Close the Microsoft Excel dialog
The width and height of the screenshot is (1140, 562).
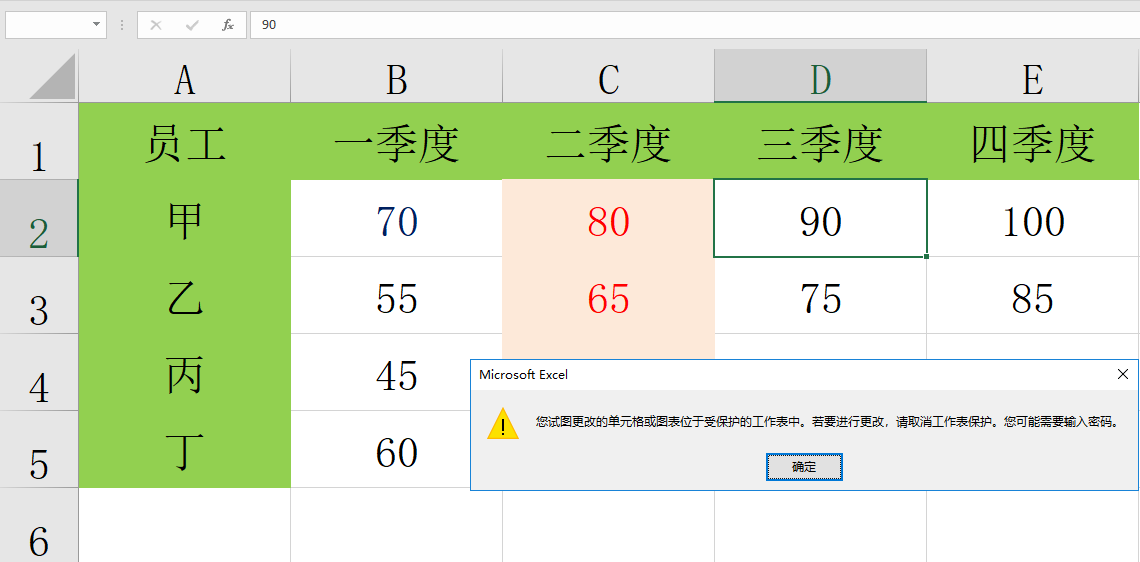coord(1122,374)
